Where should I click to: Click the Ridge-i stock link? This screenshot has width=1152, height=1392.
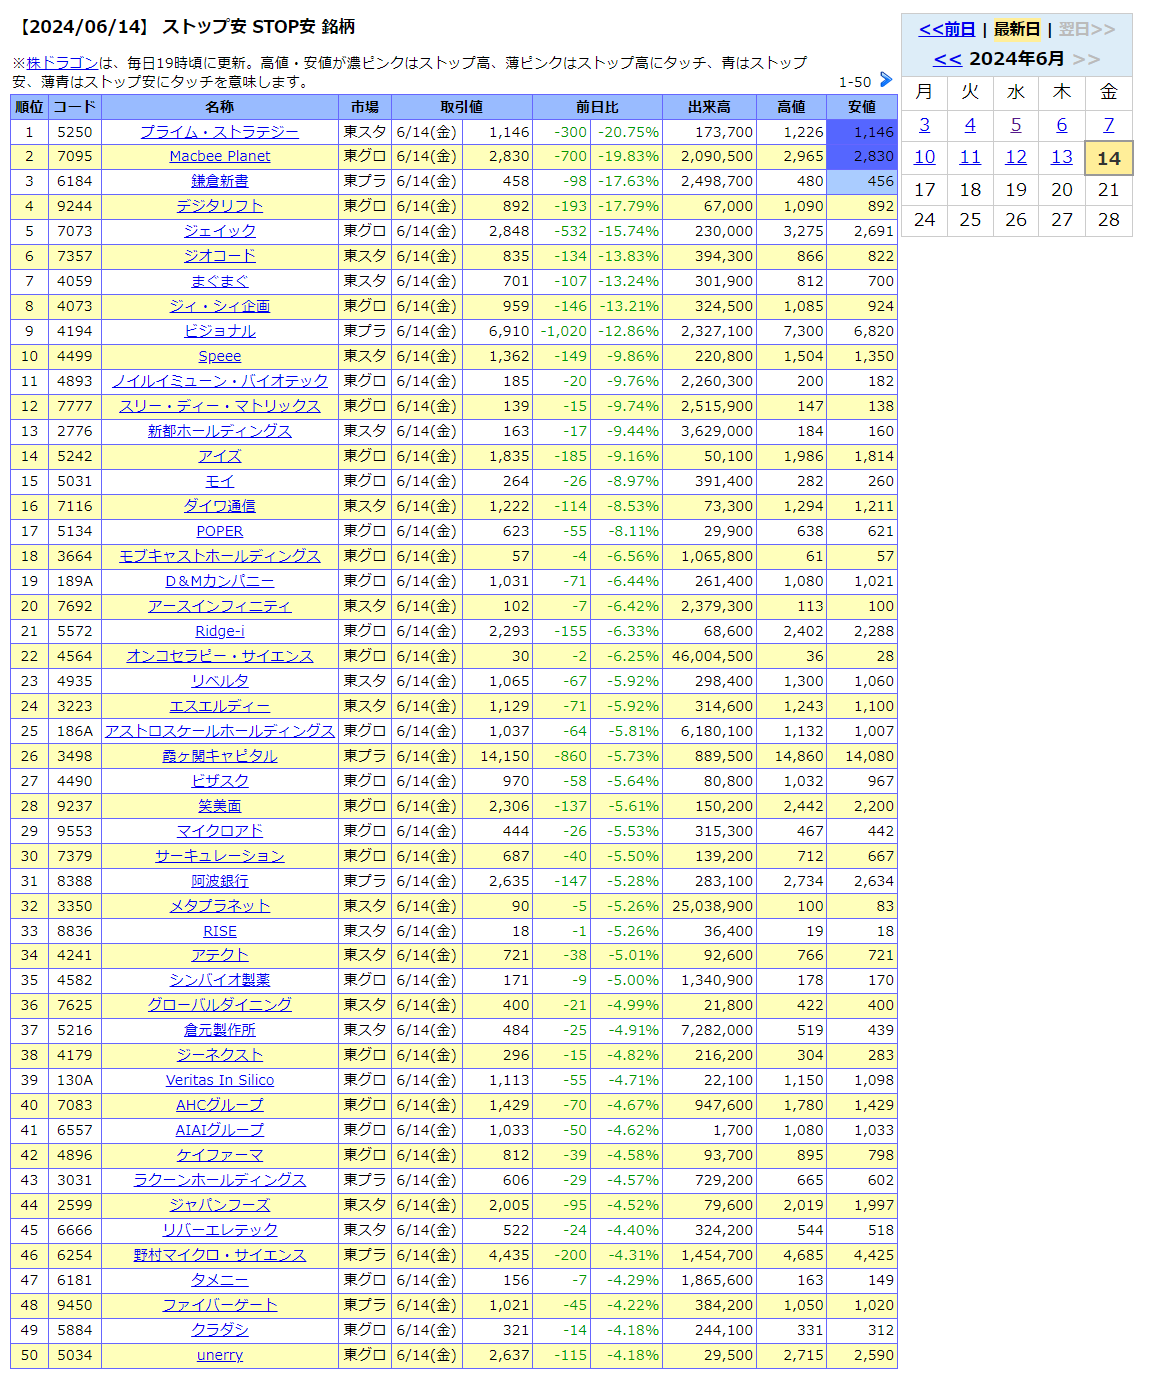coord(220,632)
